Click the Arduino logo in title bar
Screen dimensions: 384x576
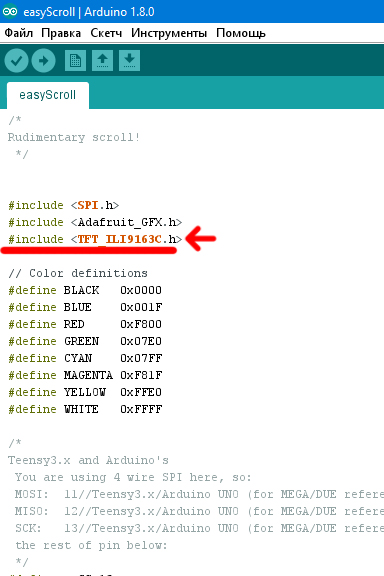click(10, 11)
